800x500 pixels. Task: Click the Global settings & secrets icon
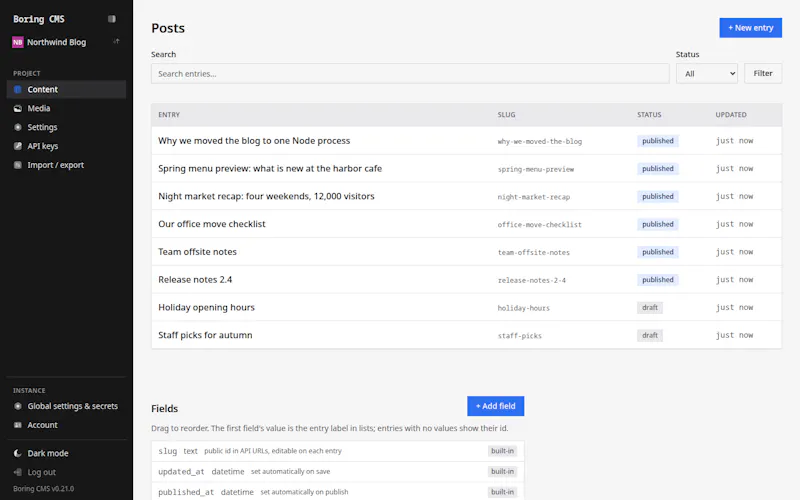(18, 406)
